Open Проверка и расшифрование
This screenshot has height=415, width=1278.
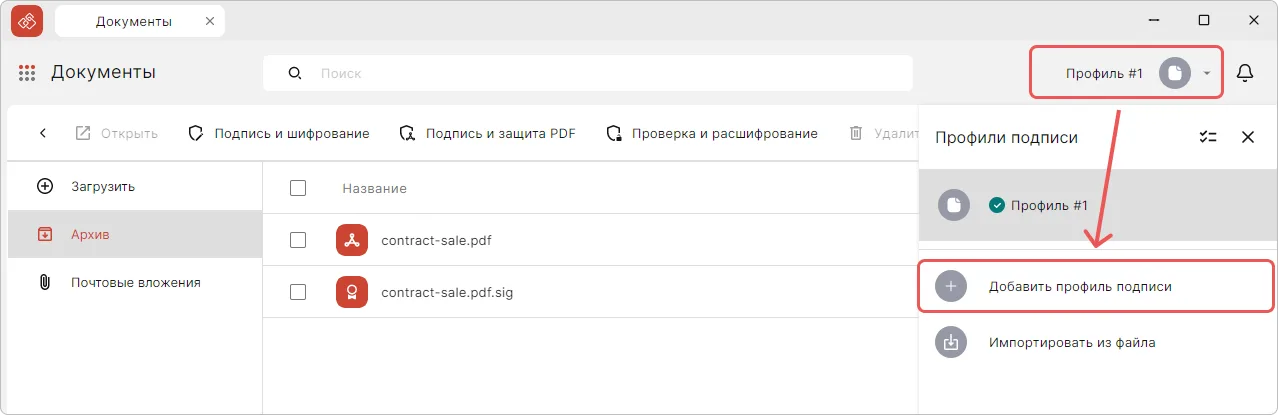[712, 133]
